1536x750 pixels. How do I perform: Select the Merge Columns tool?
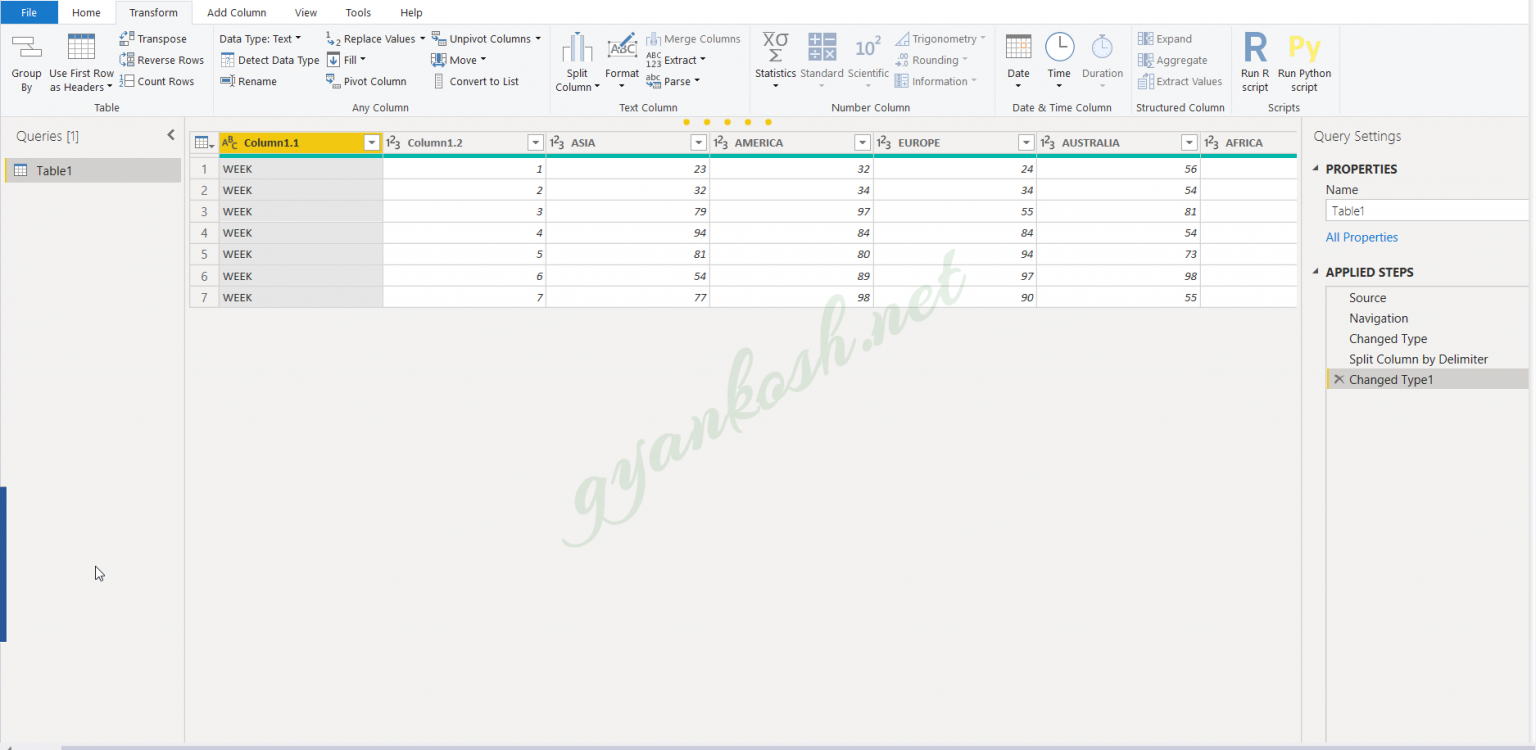pos(694,38)
